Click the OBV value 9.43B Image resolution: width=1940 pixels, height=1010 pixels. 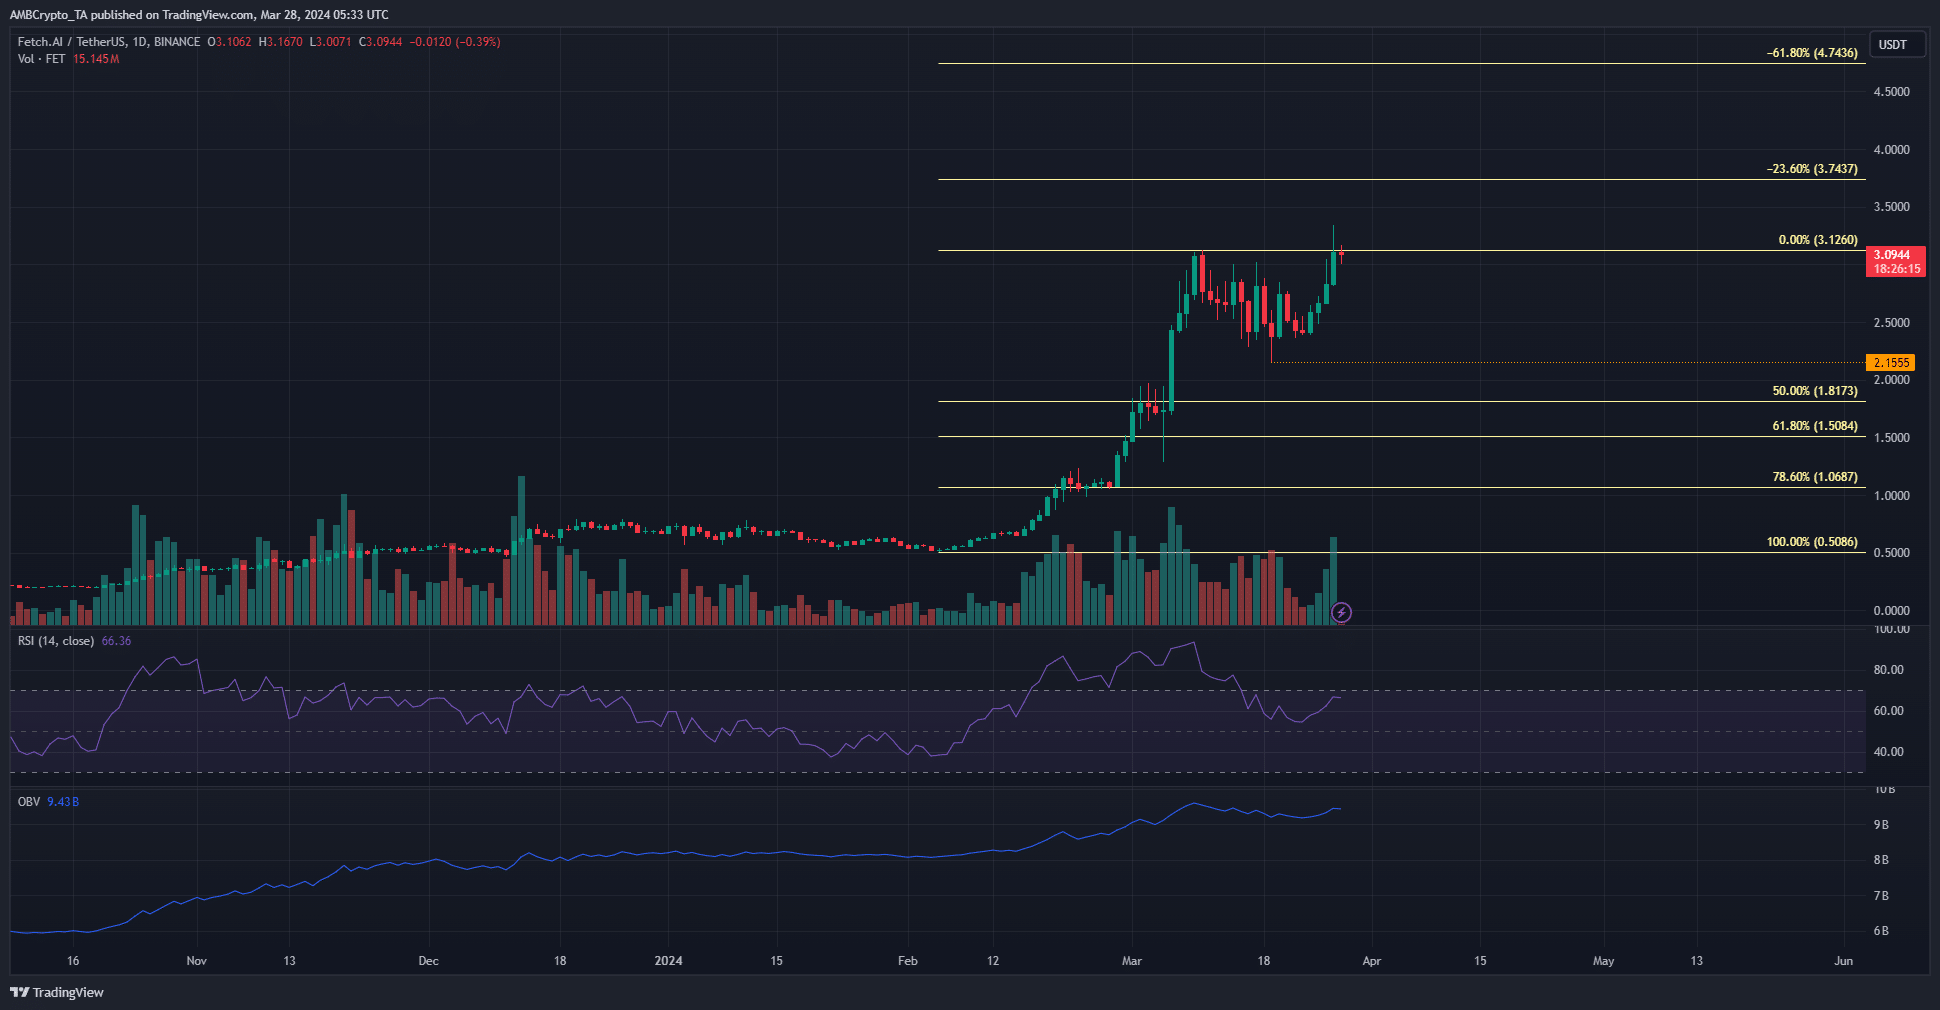point(63,802)
